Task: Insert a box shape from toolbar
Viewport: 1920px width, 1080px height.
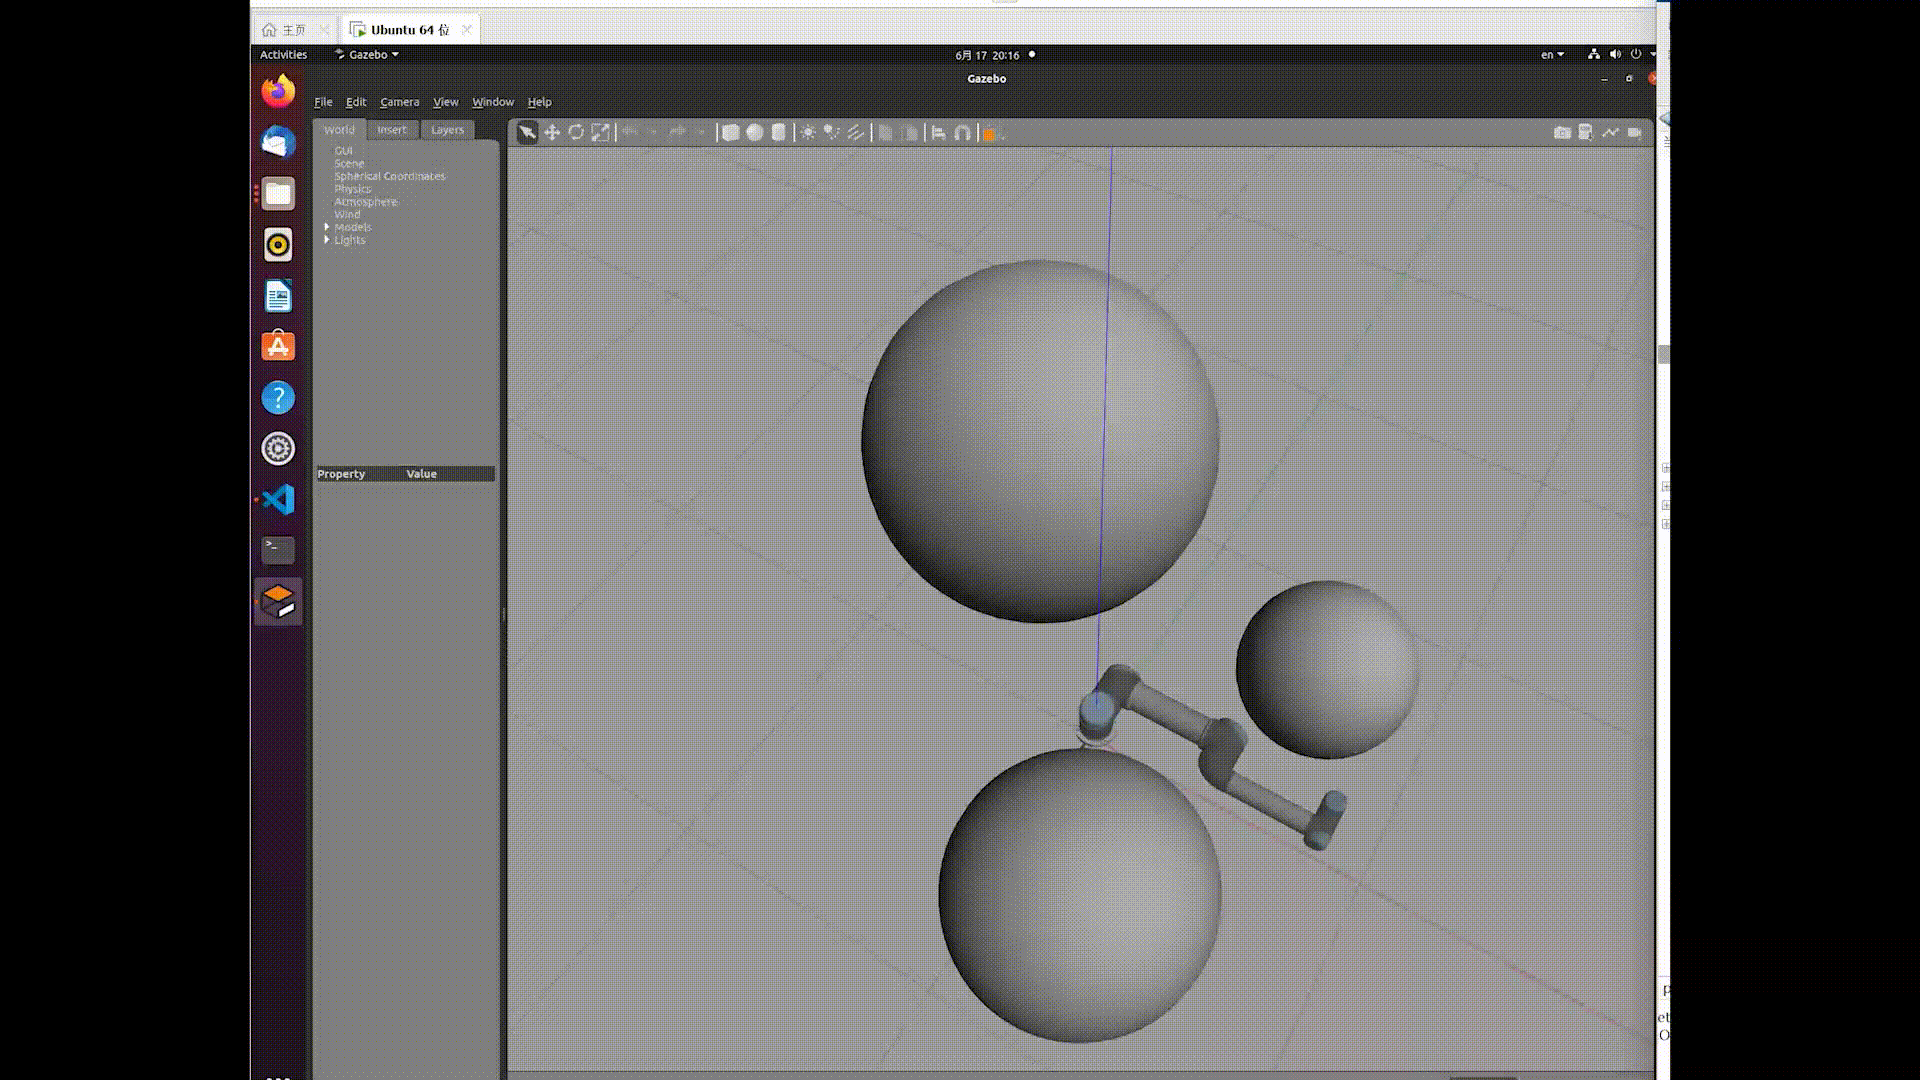Action: click(x=731, y=133)
